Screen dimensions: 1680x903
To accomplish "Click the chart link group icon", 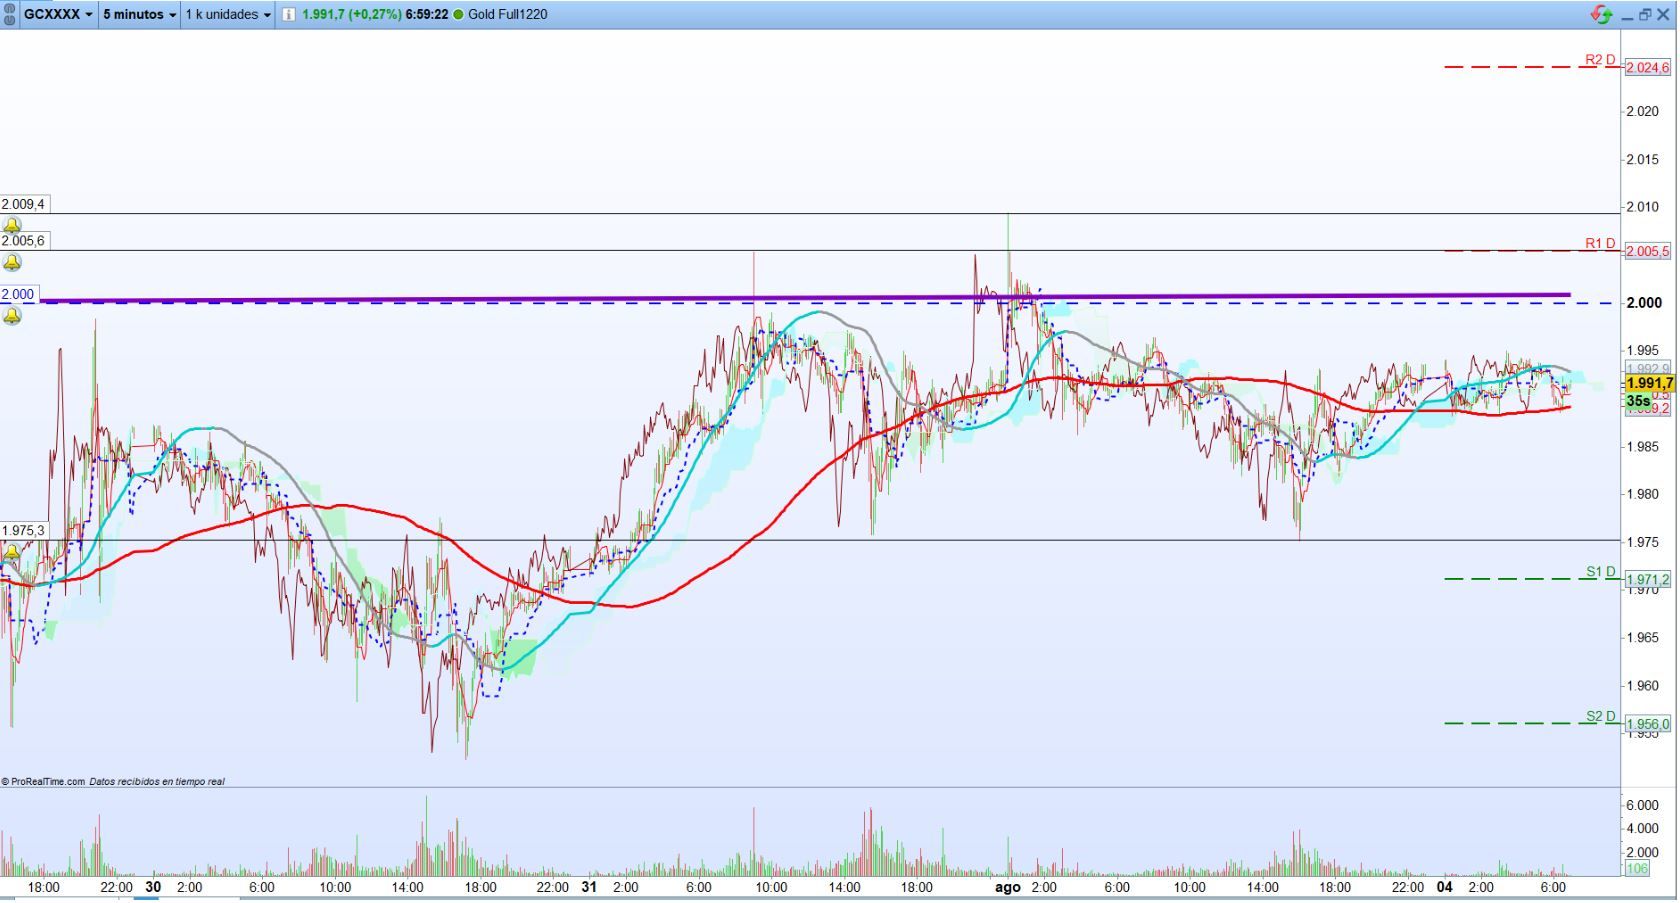I will pos(9,14).
